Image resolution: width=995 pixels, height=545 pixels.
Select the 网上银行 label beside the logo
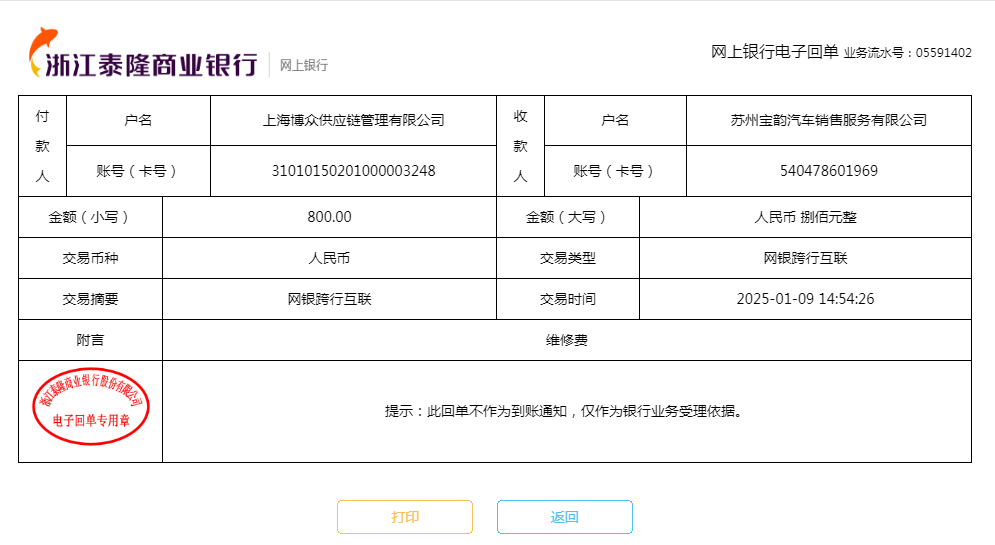point(303,66)
